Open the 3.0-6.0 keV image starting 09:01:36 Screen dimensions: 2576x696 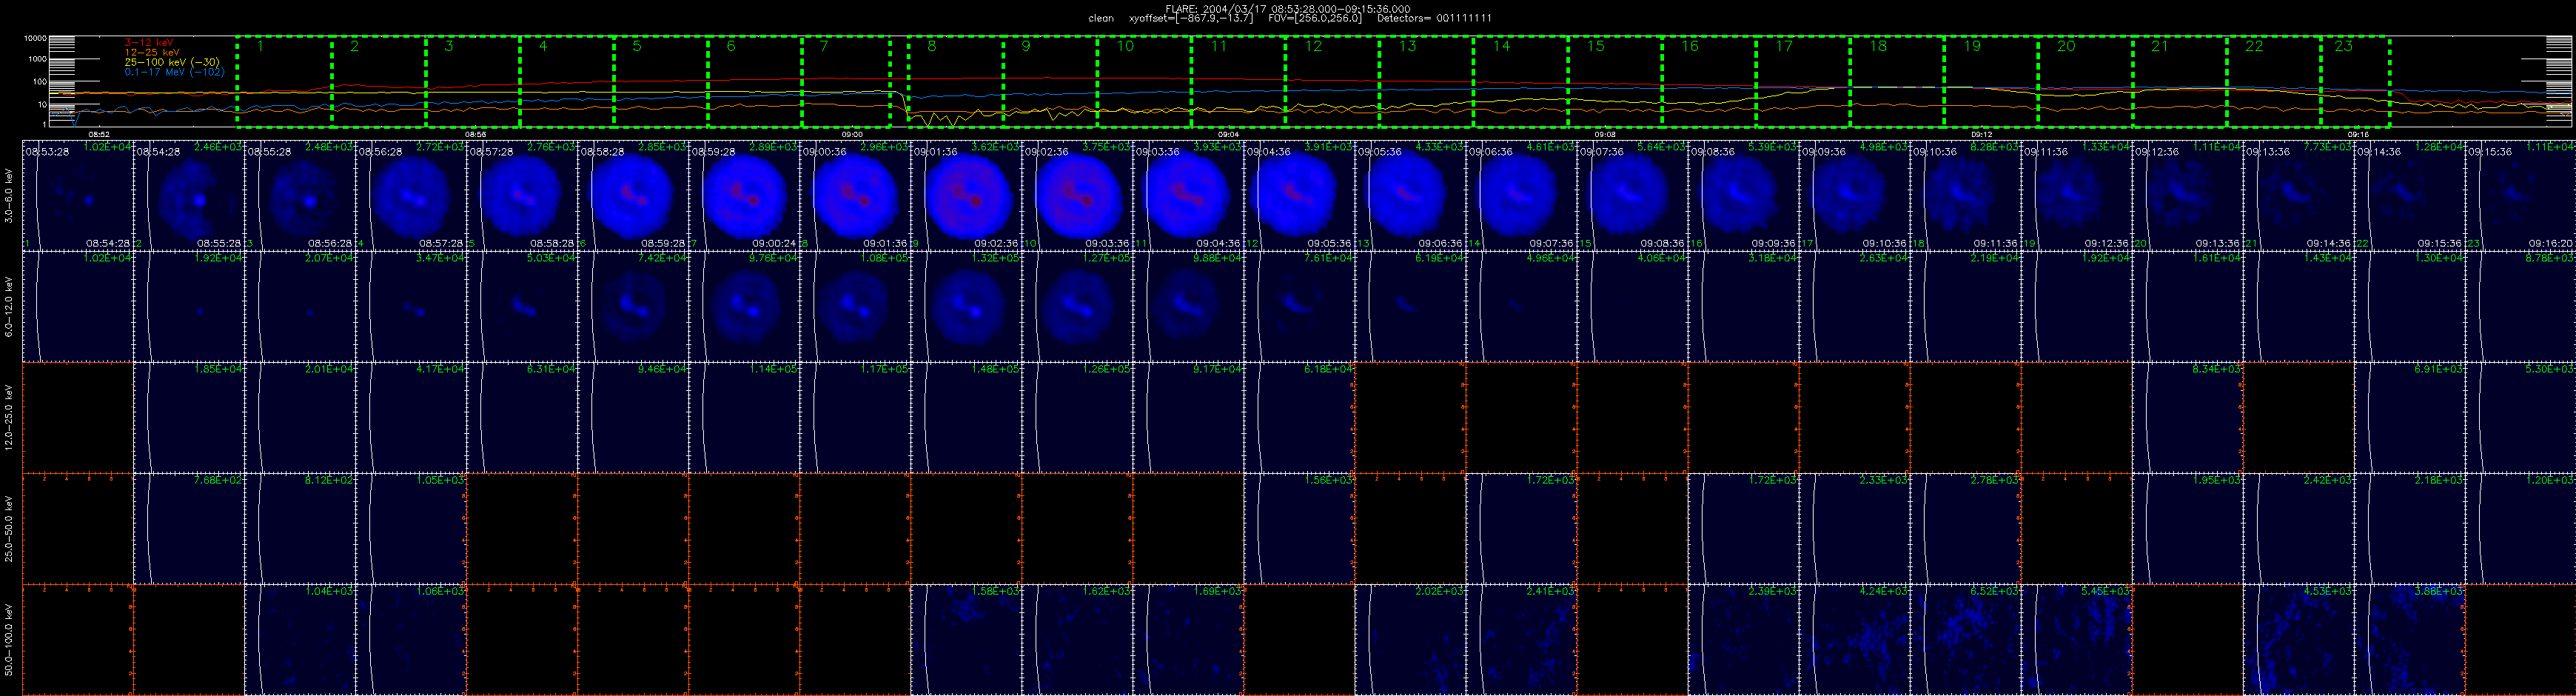point(967,195)
